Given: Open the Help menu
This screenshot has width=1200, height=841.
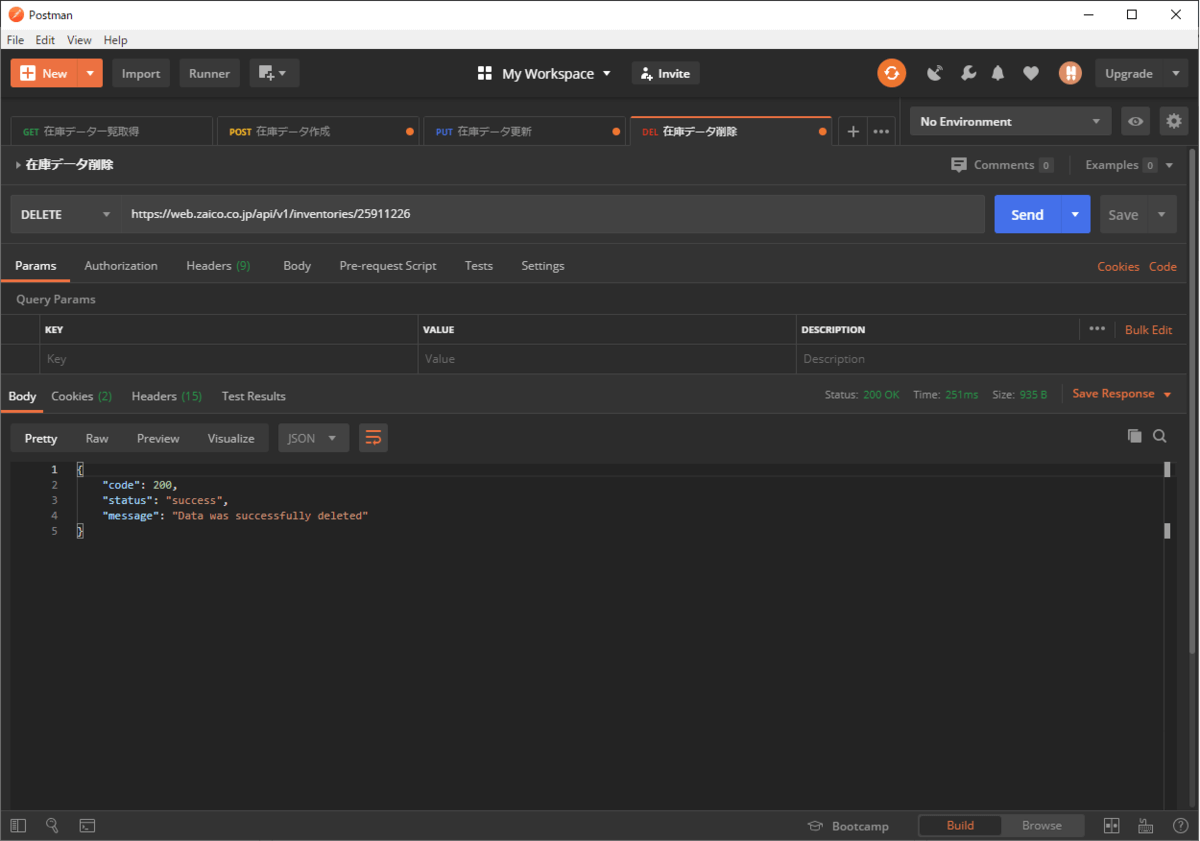Looking at the screenshot, I should click(x=116, y=40).
